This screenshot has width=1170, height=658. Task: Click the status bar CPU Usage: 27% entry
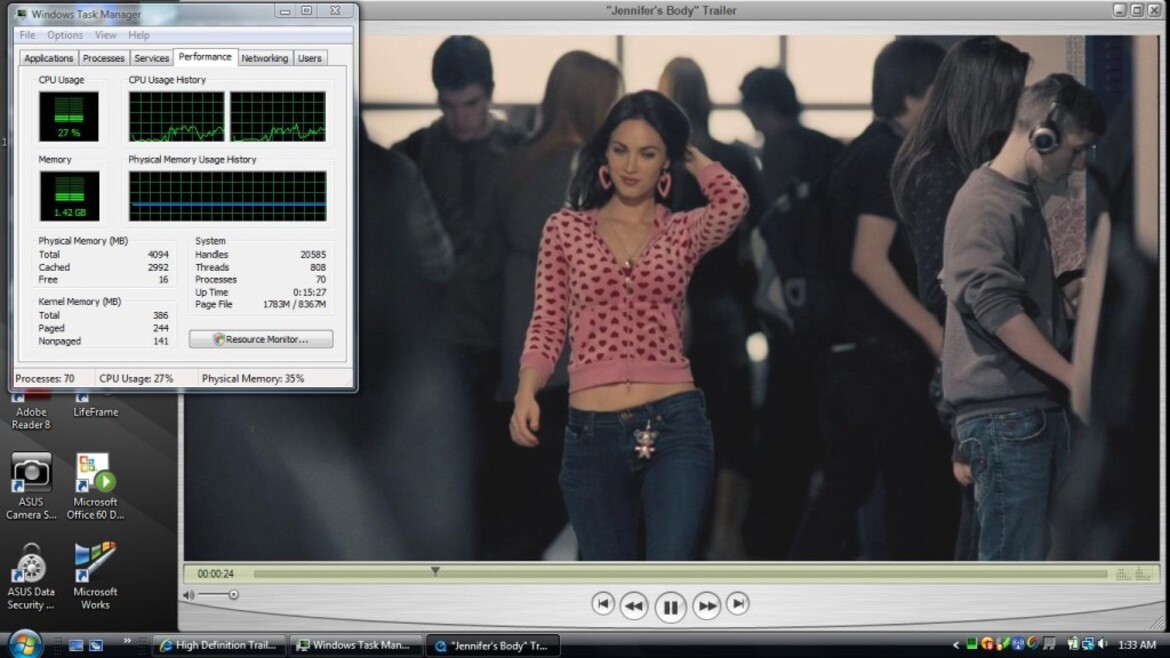pyautogui.click(x=136, y=379)
